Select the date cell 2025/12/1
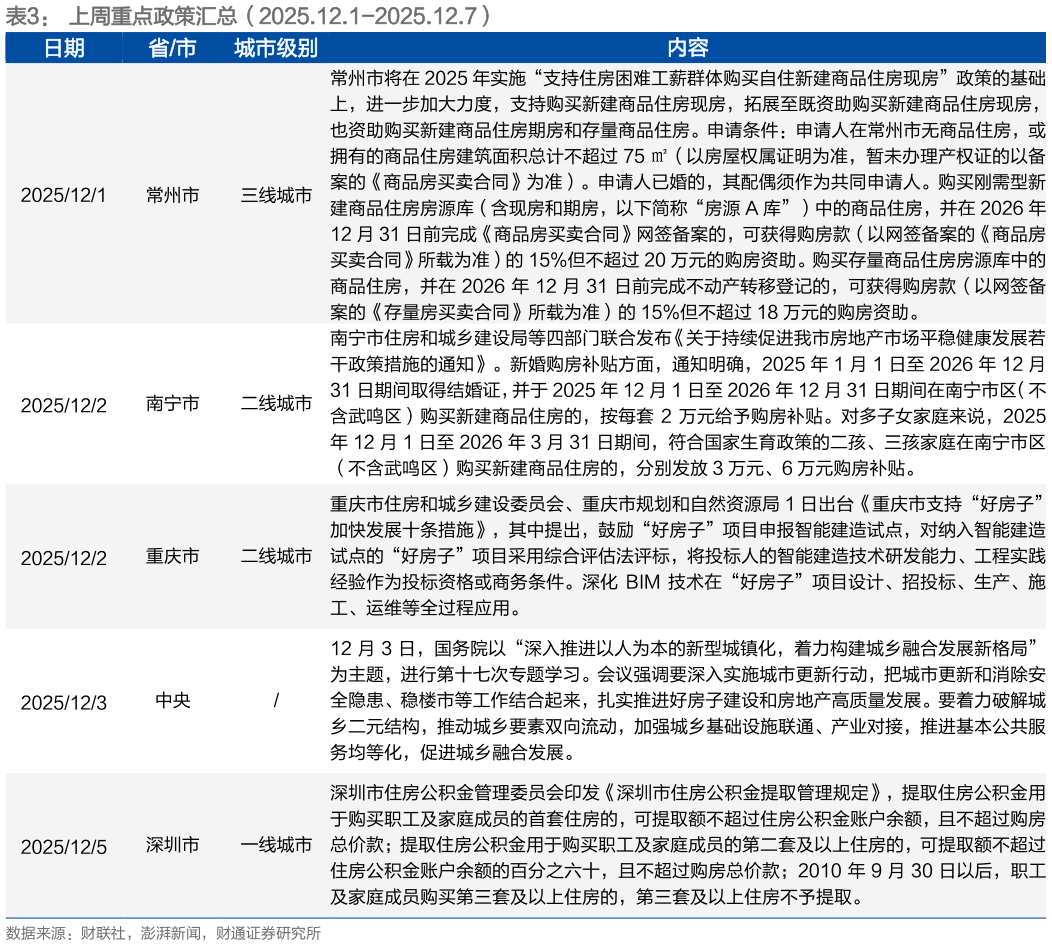This screenshot has height=946, width=1052. [x=64, y=195]
